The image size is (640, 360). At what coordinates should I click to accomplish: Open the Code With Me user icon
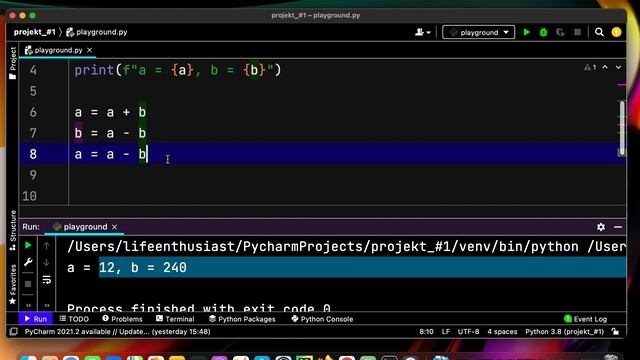pos(422,32)
